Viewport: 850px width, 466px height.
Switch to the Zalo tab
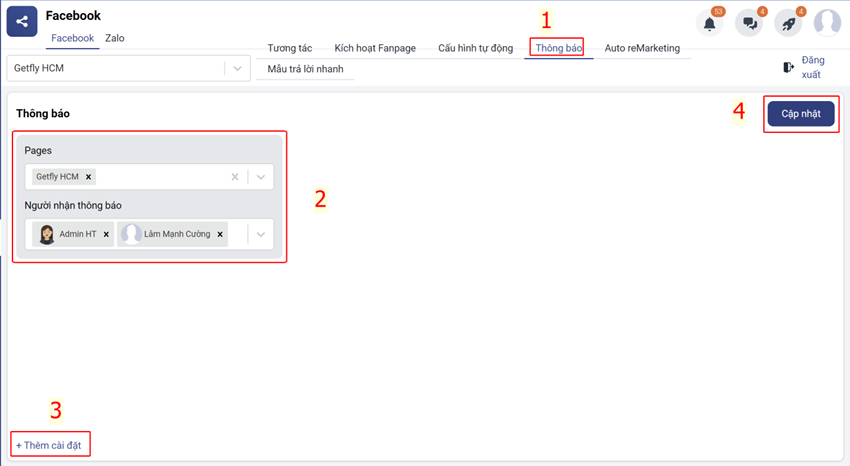click(x=115, y=38)
